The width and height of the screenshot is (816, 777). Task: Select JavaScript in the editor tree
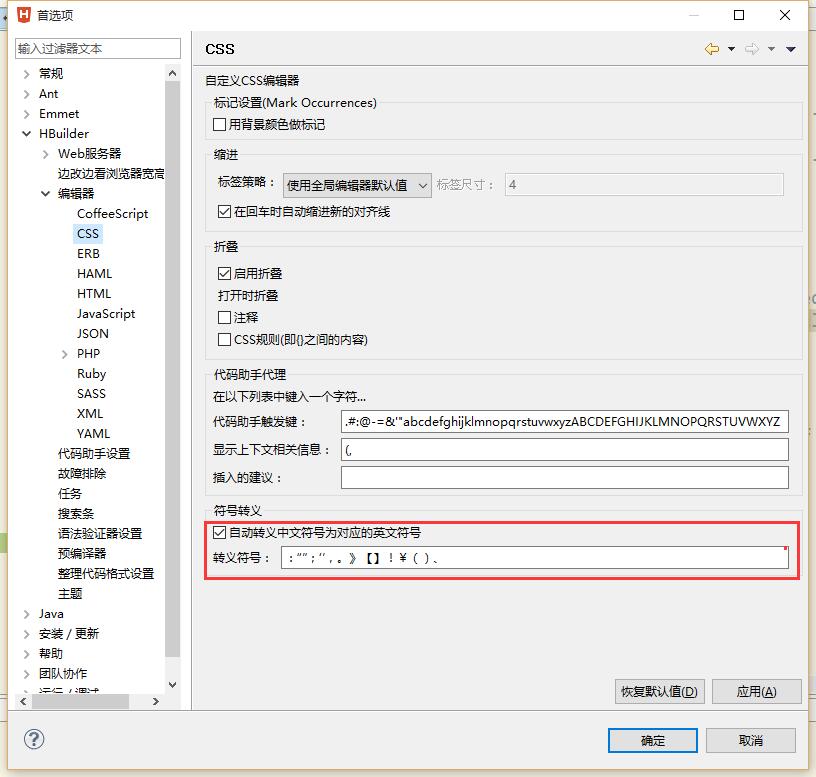106,314
